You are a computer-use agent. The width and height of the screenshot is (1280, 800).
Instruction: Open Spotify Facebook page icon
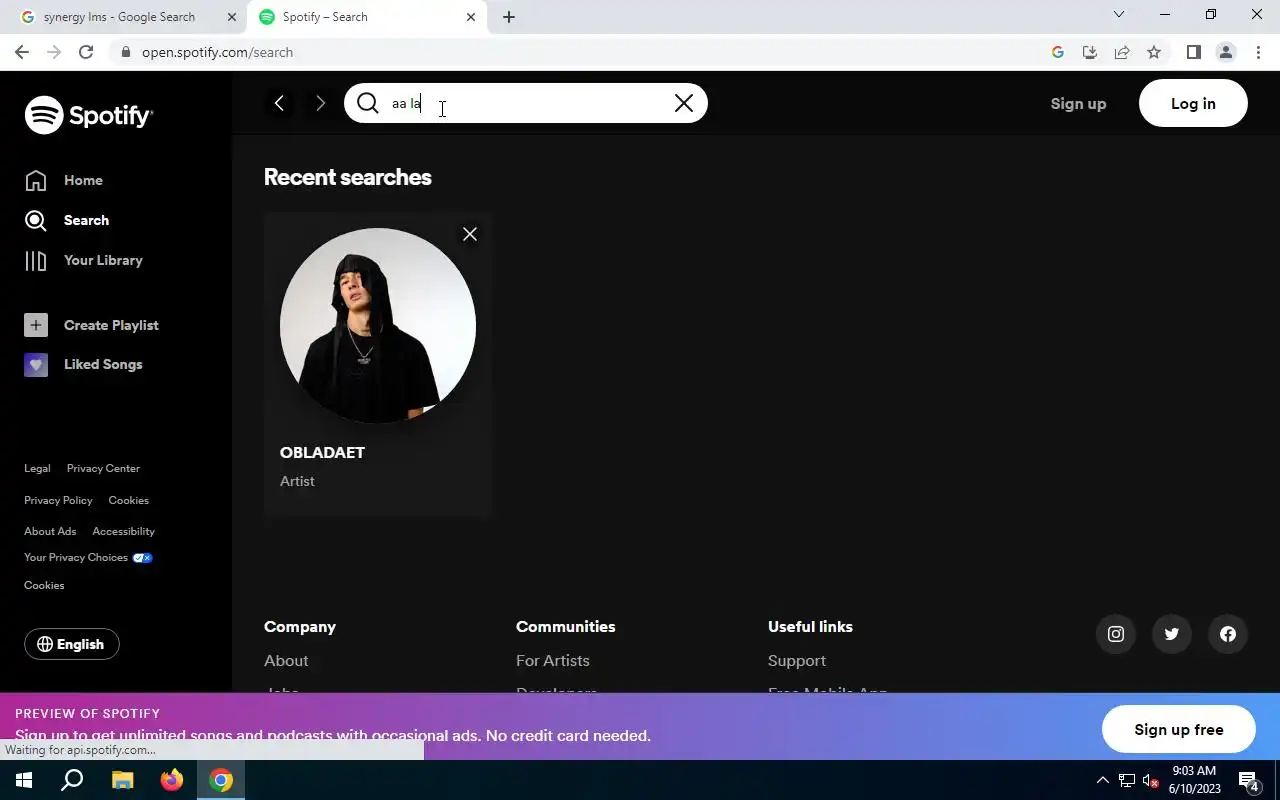click(1228, 634)
